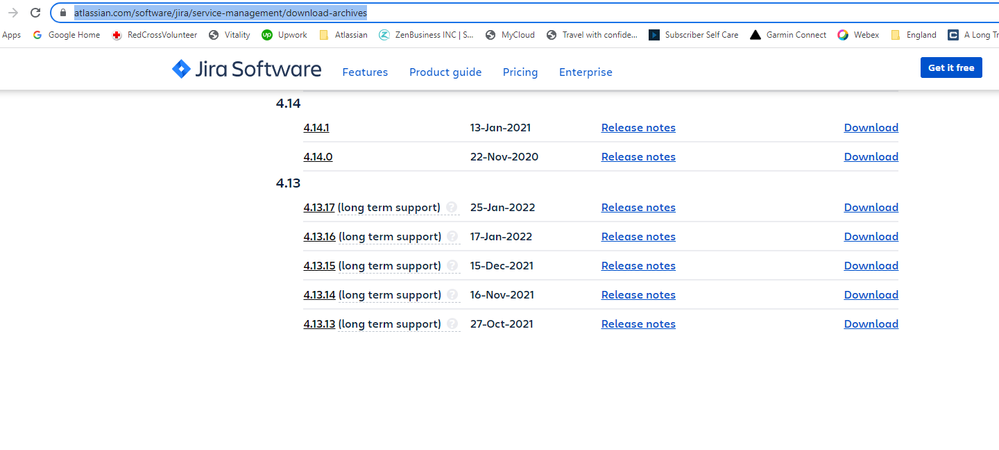Click the Get it free button
This screenshot has height=450, width=999.
pyautogui.click(x=951, y=68)
